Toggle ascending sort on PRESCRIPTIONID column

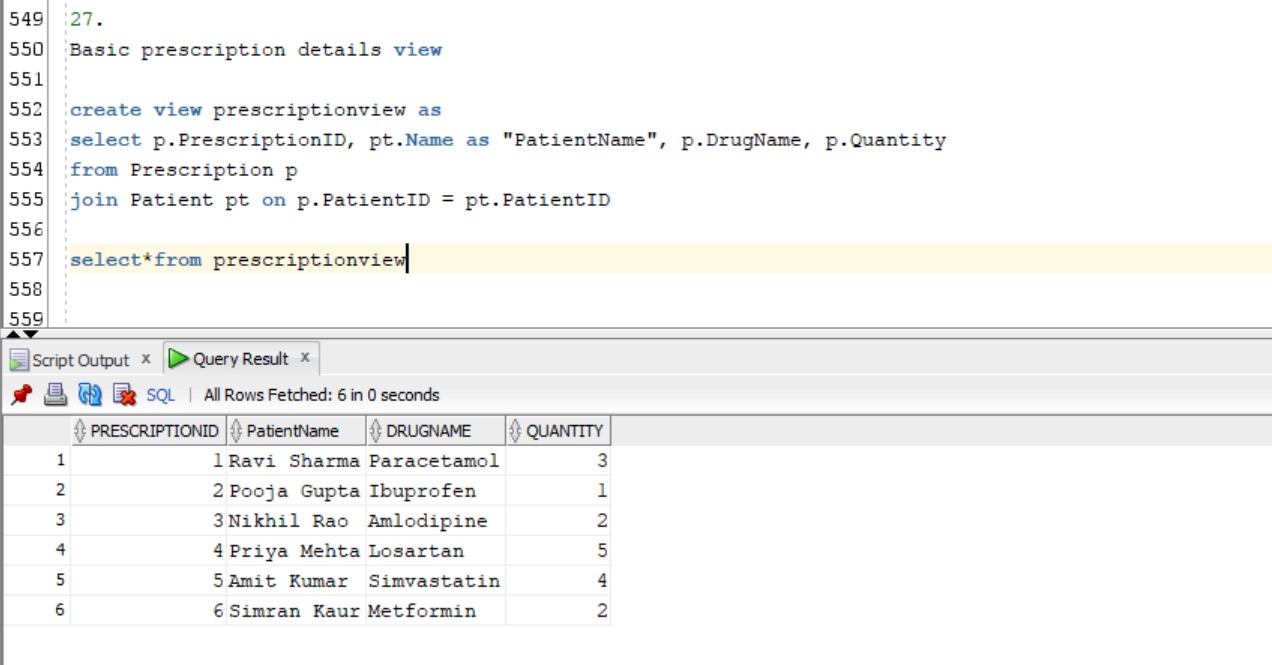(x=79, y=430)
